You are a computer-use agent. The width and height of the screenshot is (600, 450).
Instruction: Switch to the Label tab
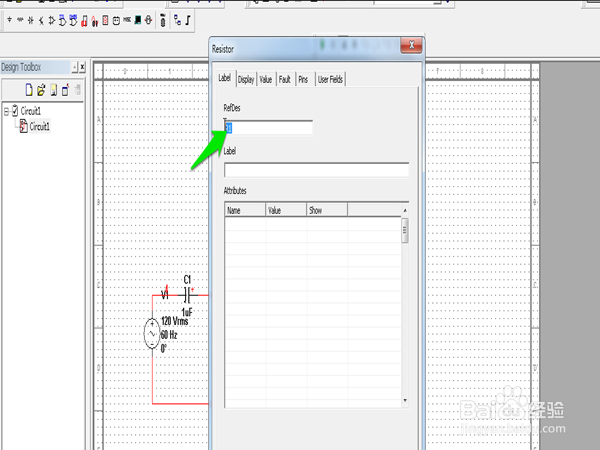tap(224, 78)
